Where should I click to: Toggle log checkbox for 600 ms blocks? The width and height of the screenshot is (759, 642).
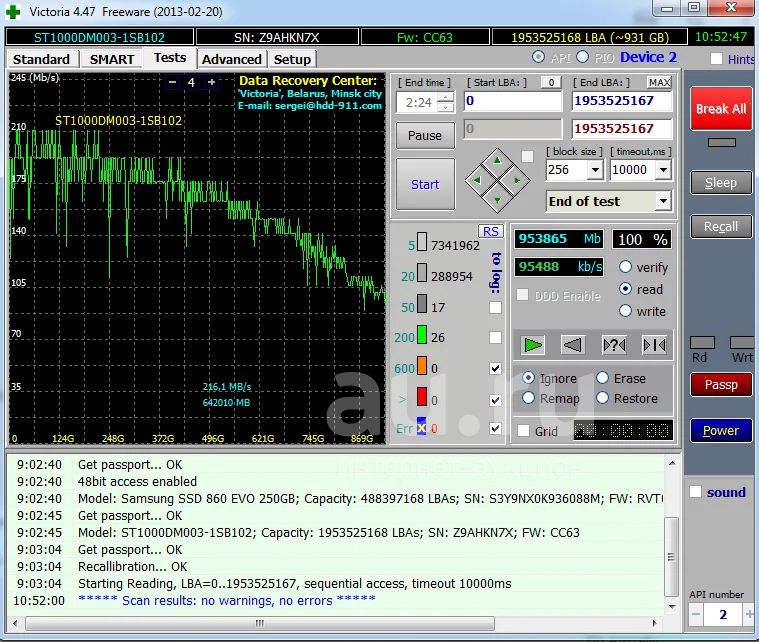click(x=495, y=368)
